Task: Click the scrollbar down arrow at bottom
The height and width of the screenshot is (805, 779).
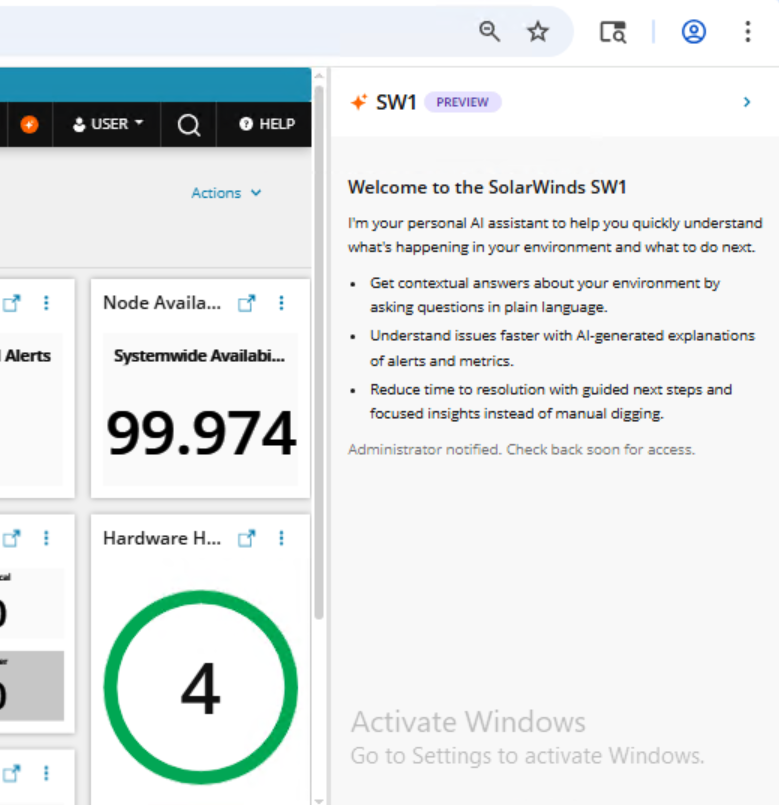Action: [319, 800]
